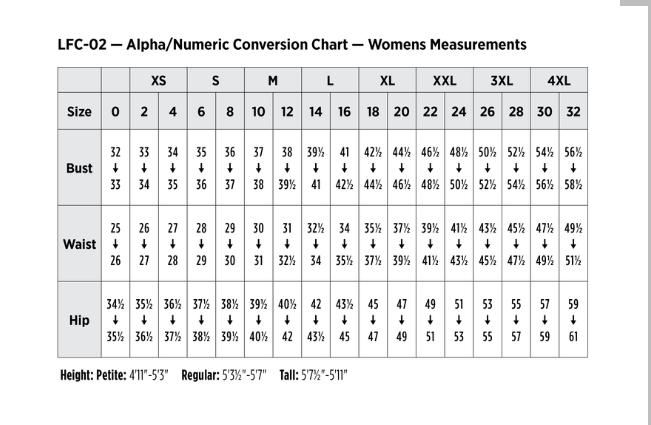
Task: Click the vertical scrollbar at right edge
Action: (647, 212)
